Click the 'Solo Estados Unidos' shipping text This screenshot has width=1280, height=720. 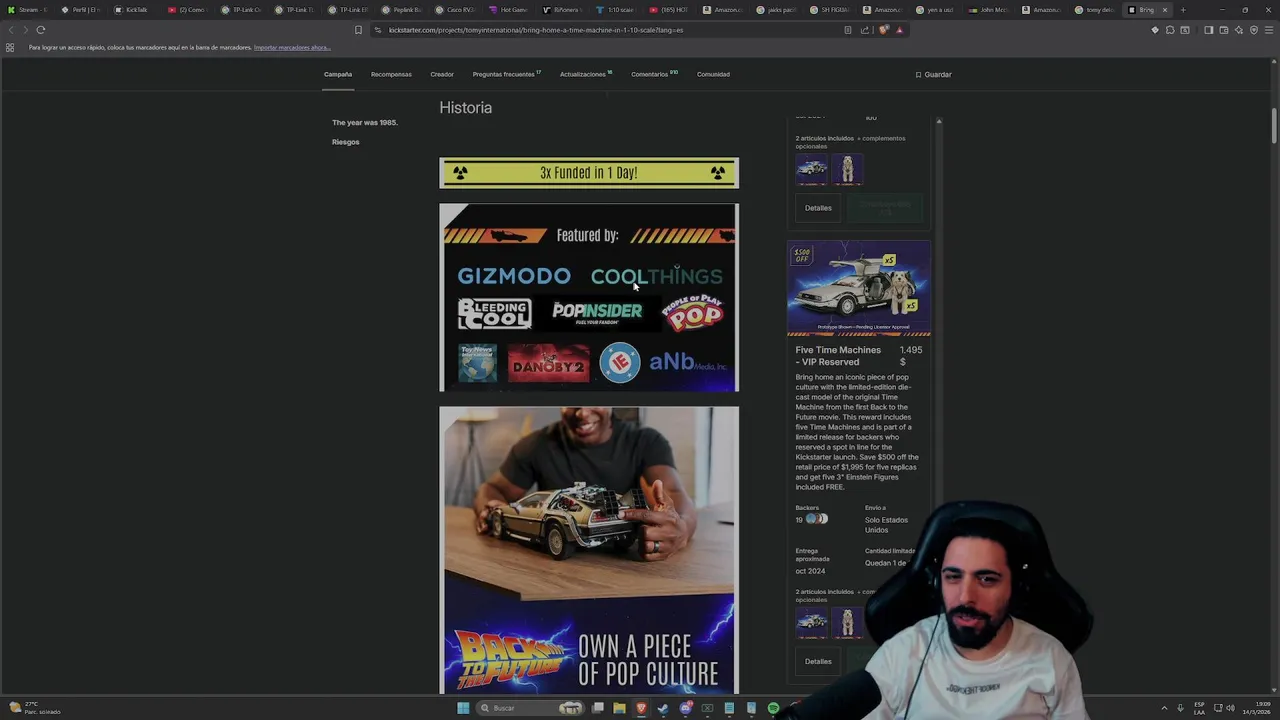coord(886,525)
